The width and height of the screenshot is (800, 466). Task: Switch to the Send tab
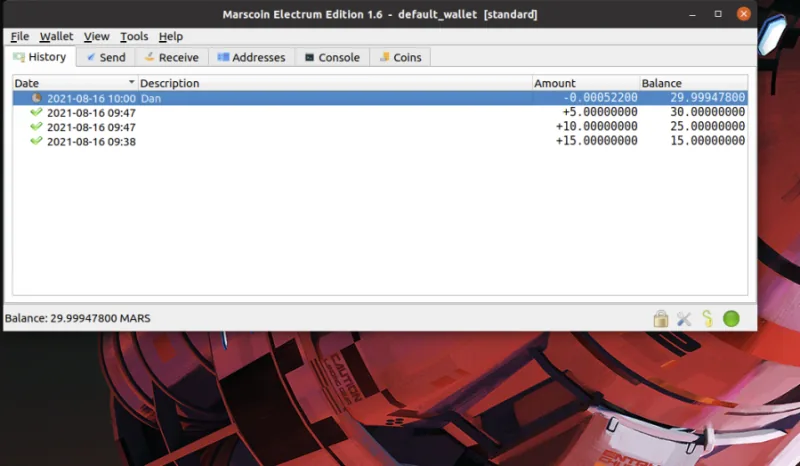104,57
